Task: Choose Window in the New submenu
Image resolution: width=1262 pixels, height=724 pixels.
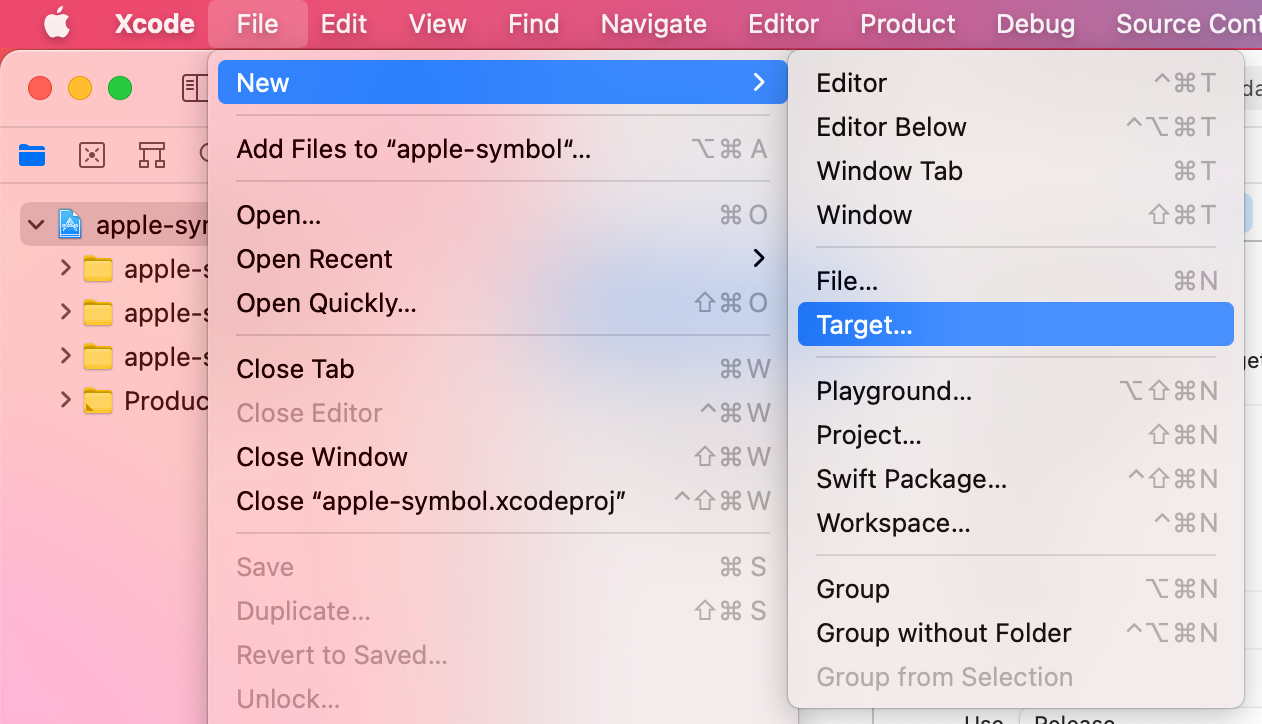Action: point(1016,215)
